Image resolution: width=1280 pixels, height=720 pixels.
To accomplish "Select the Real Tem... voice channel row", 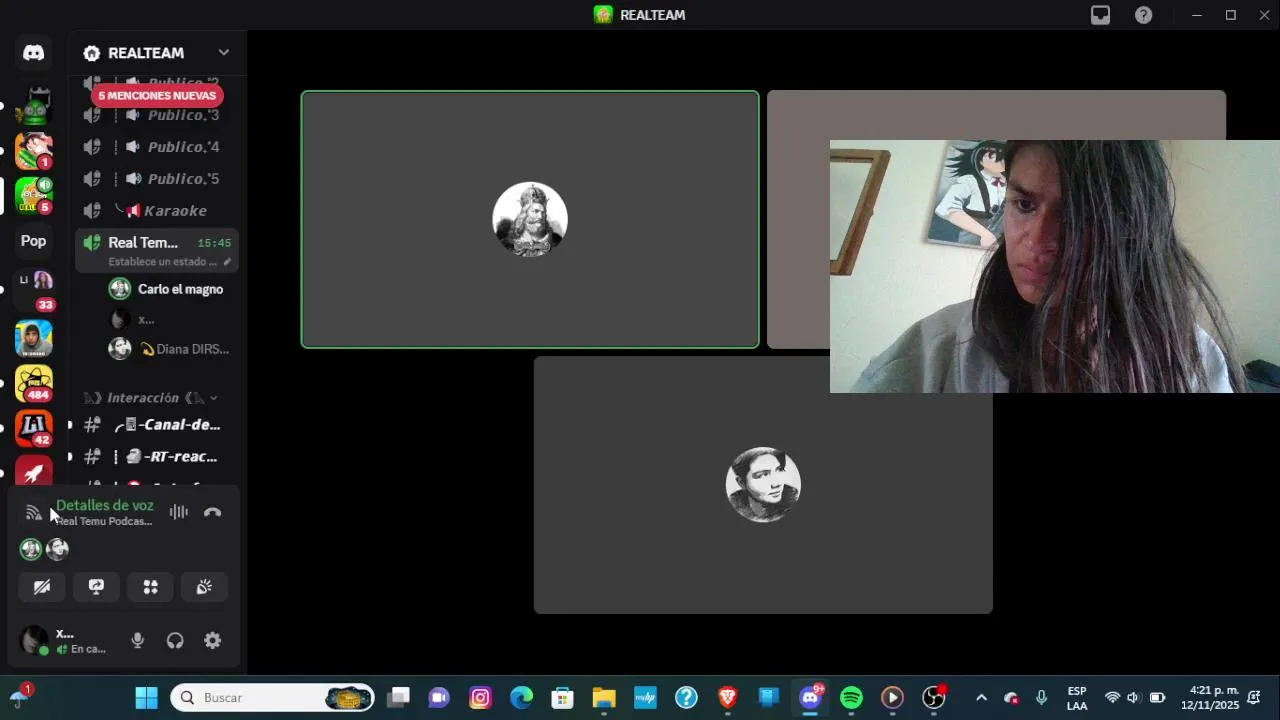I will pos(157,250).
